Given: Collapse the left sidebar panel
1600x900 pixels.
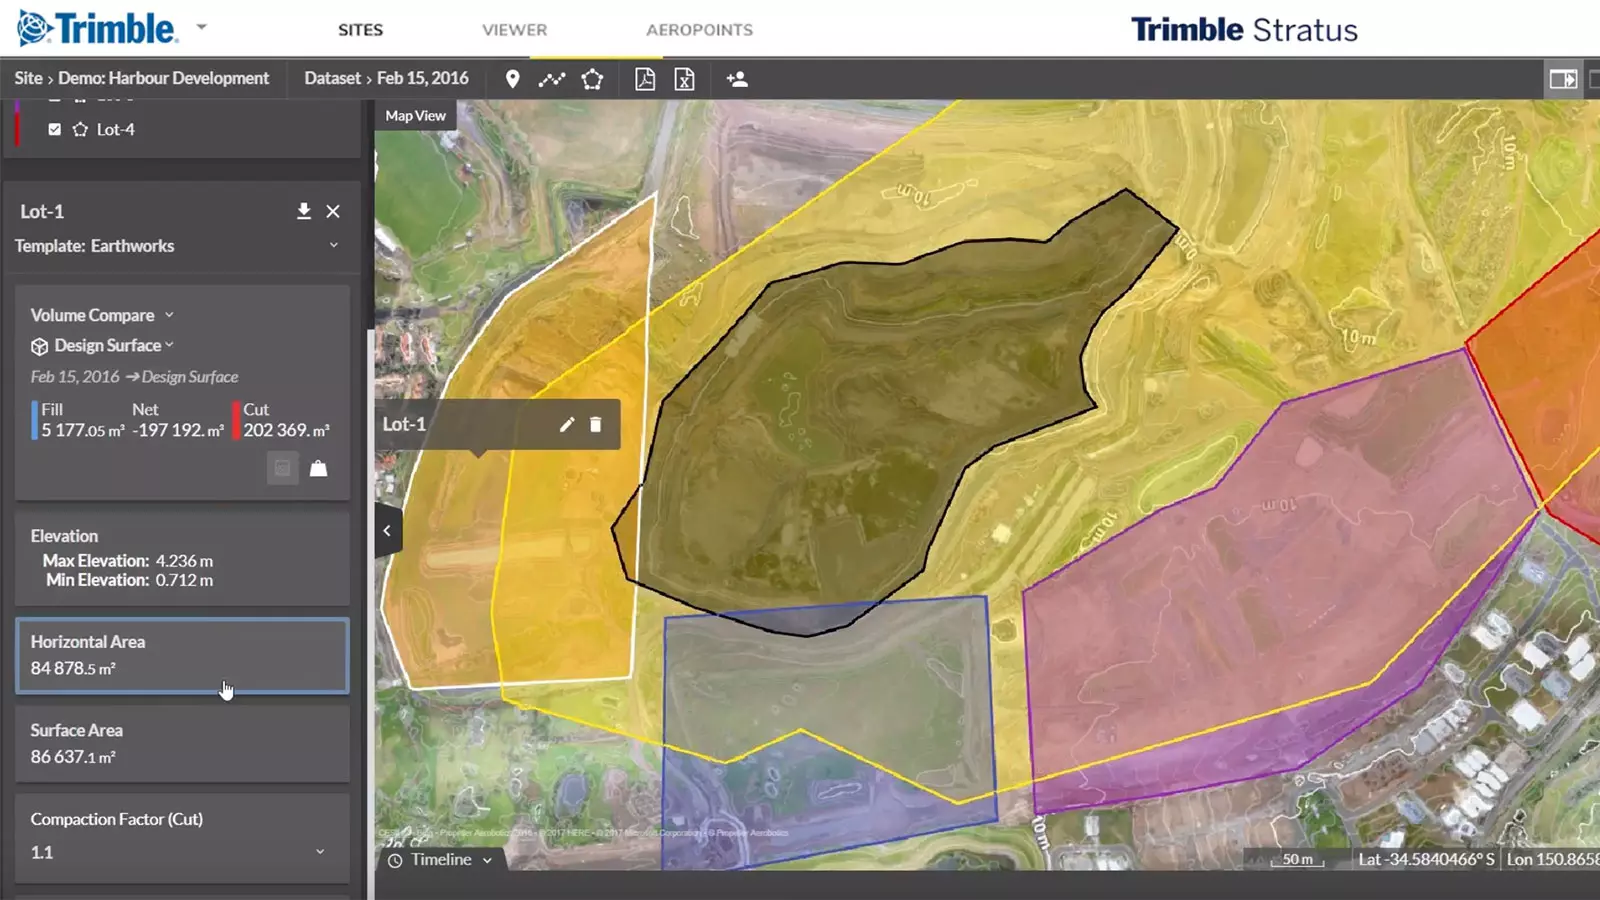Looking at the screenshot, I should [x=388, y=530].
